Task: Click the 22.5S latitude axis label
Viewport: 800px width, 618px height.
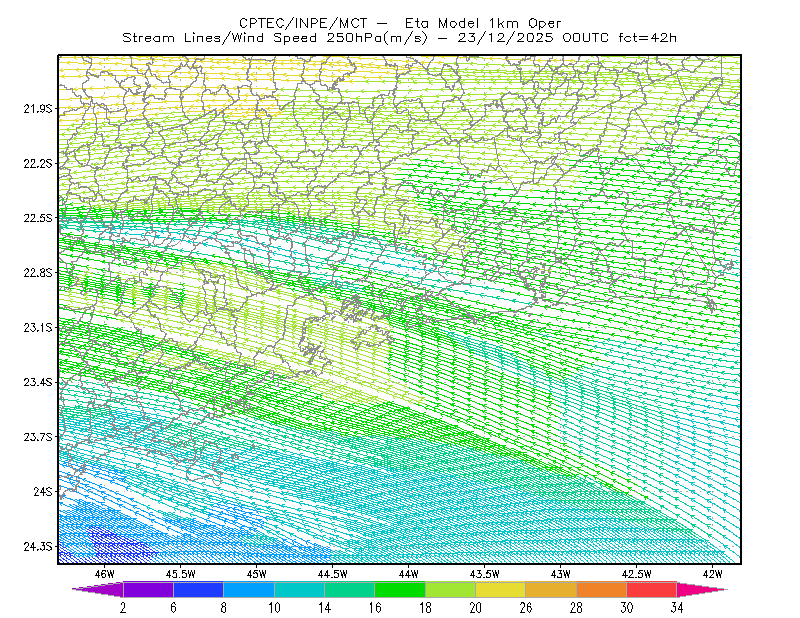Action: point(37,218)
